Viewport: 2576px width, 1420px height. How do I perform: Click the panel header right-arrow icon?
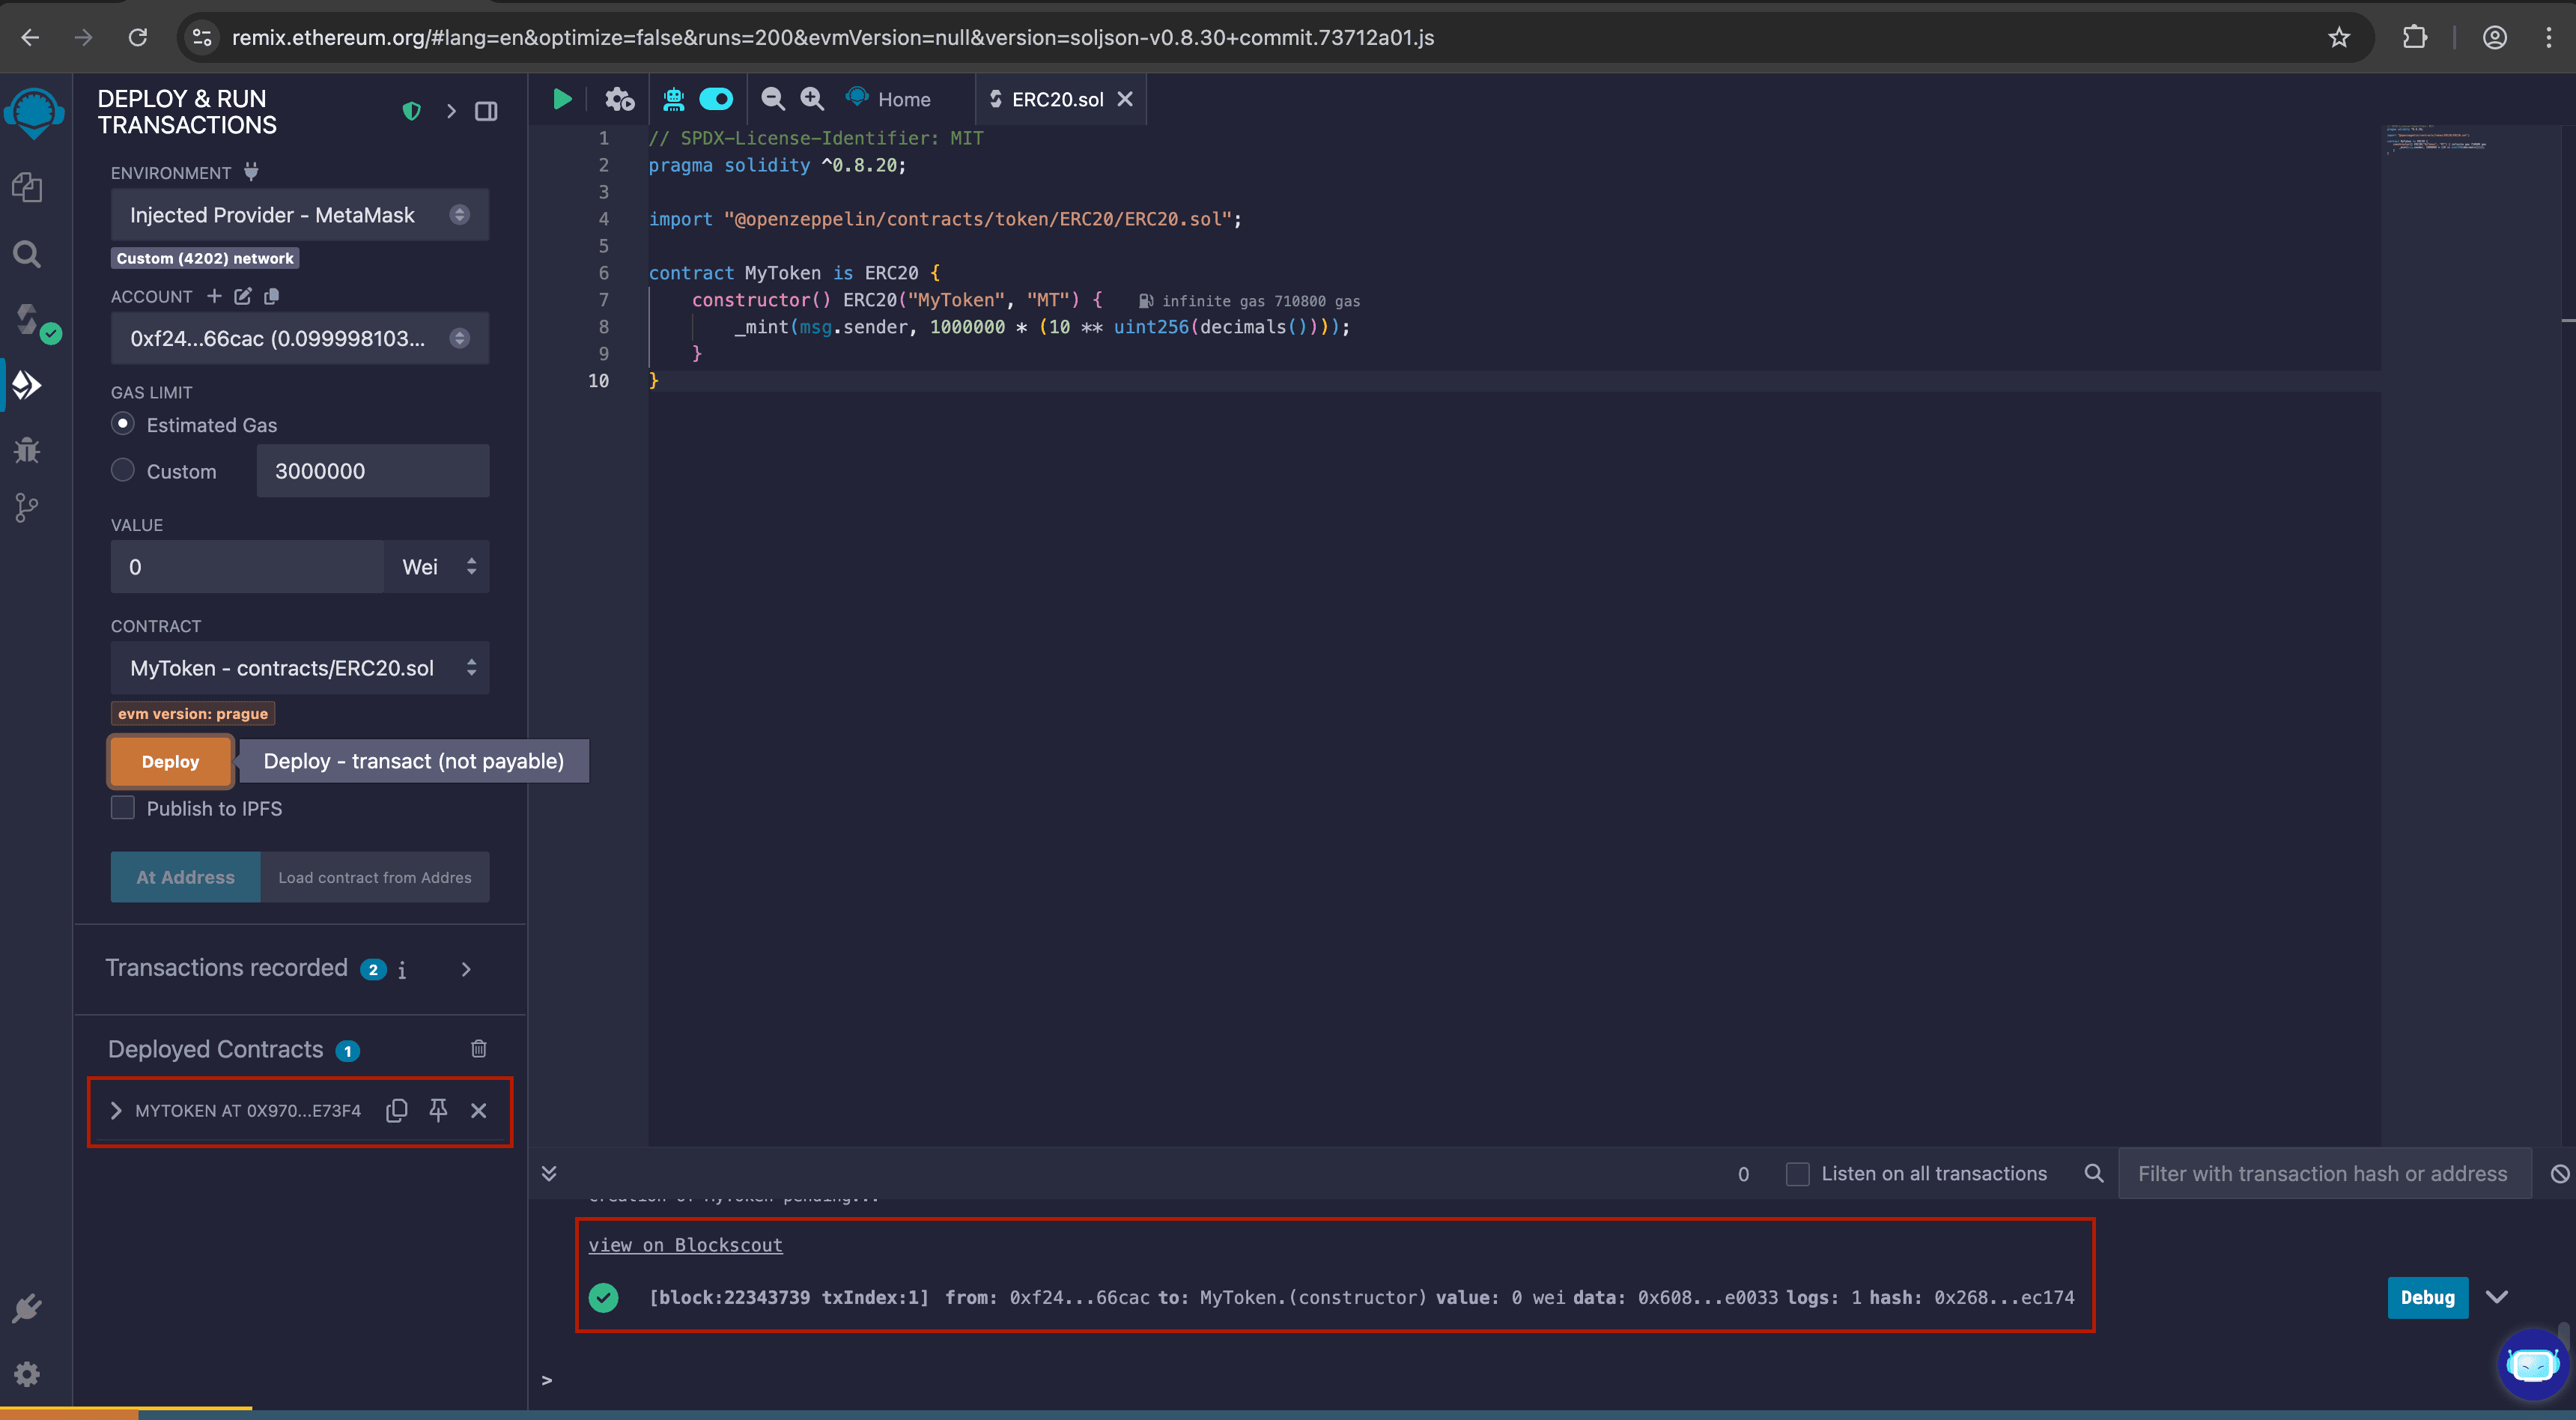click(452, 111)
